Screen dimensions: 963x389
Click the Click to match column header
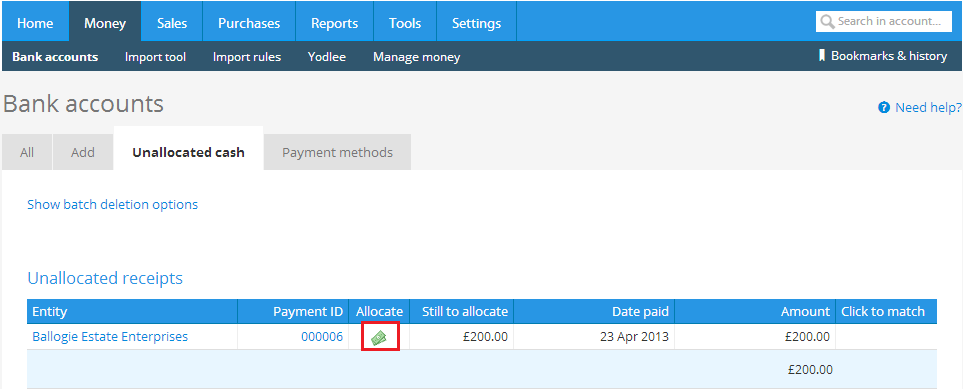(886, 312)
